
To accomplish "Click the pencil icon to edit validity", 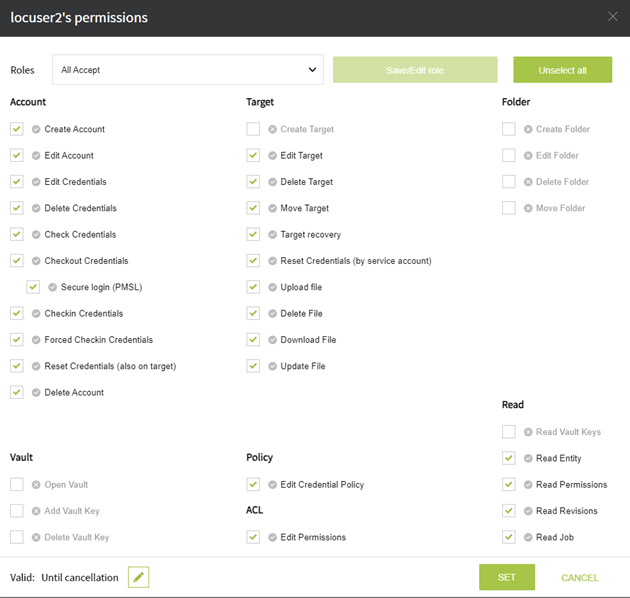I will click(139, 577).
